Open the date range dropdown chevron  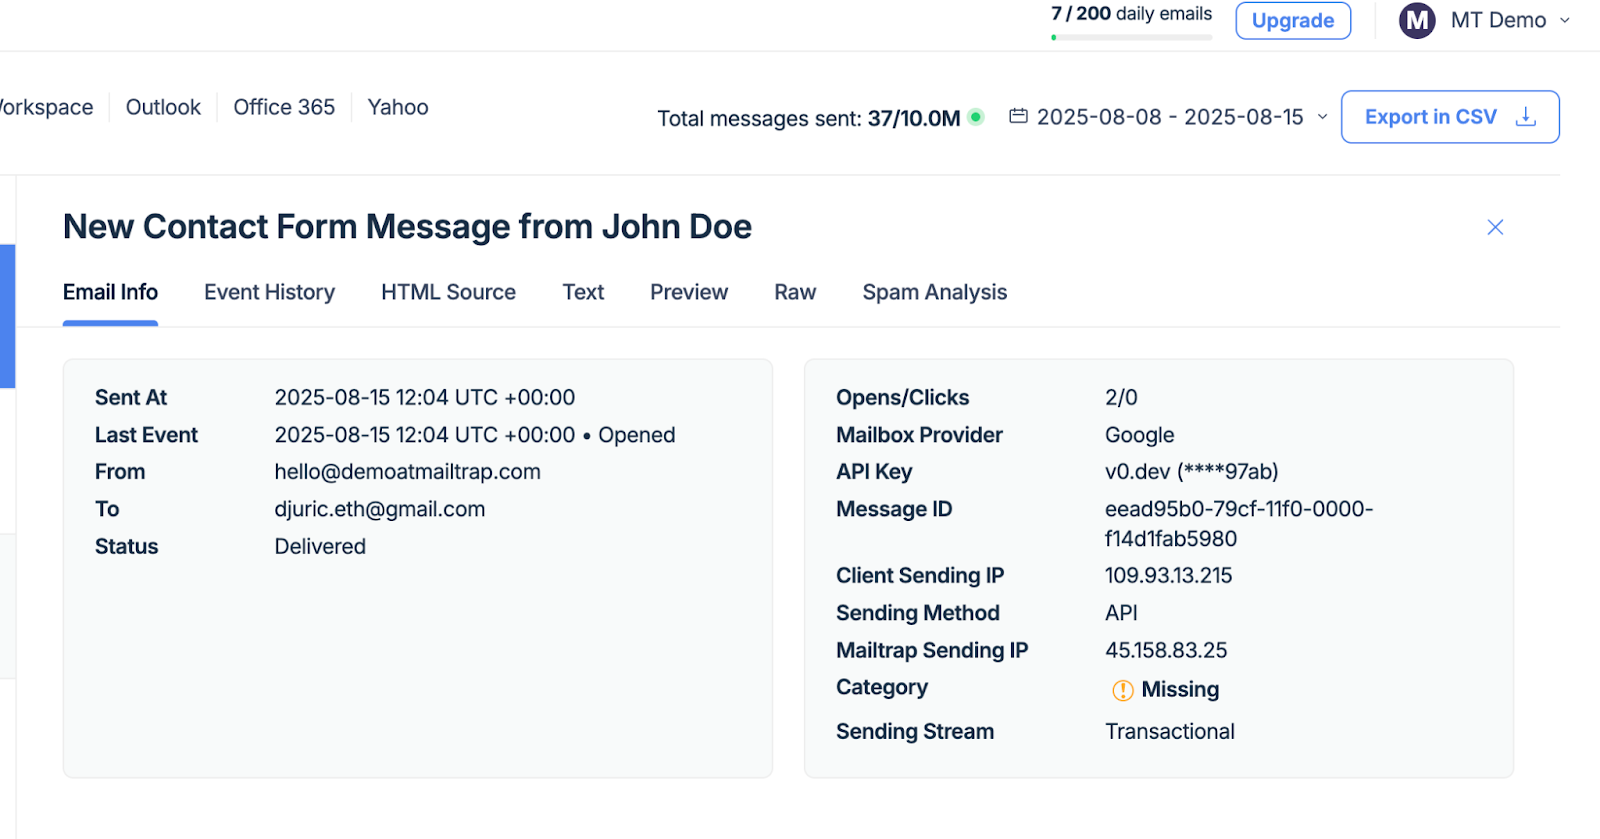tap(1322, 117)
